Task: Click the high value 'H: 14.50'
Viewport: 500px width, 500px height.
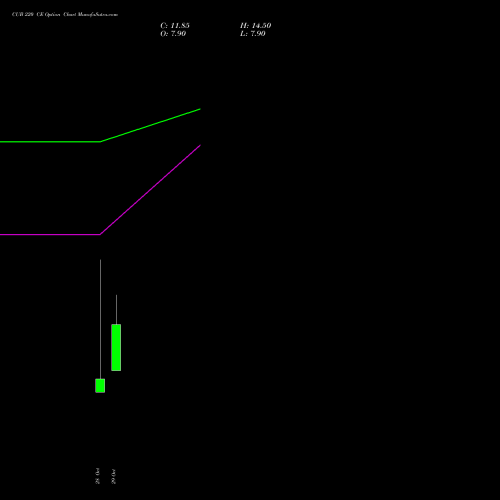Action: pos(255,26)
